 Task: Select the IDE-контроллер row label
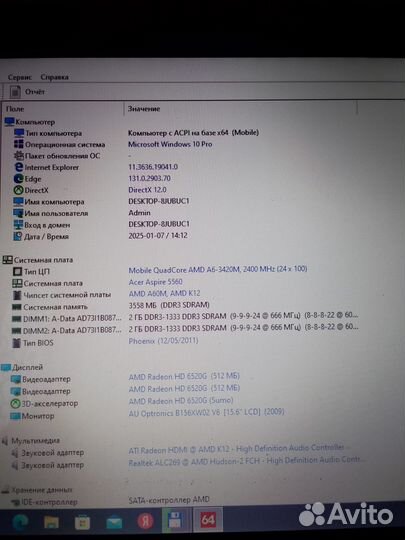click(49, 502)
